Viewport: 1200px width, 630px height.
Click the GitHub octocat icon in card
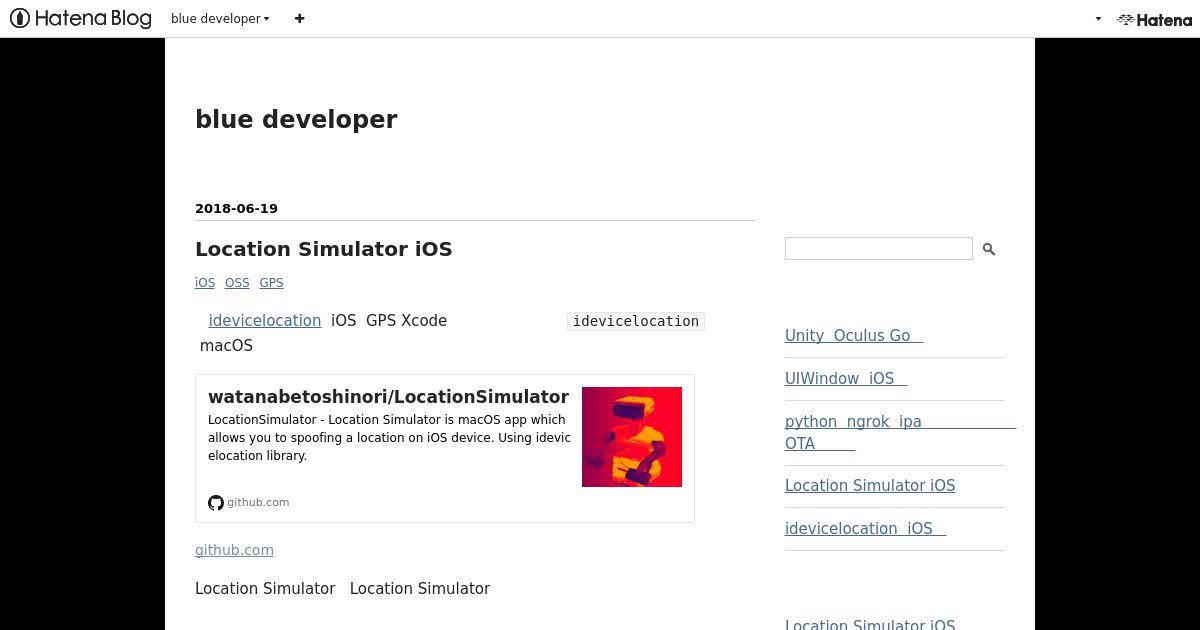click(216, 503)
